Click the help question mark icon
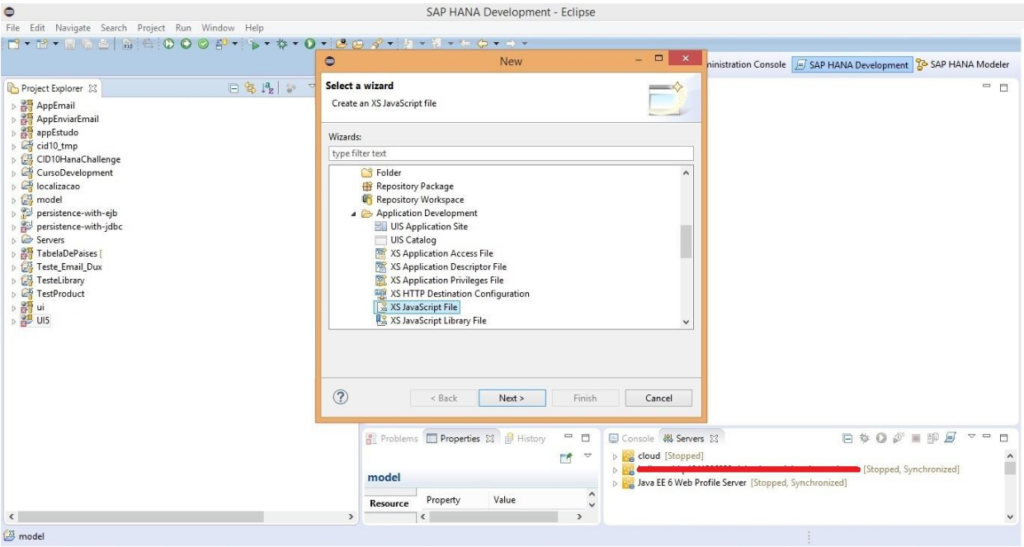Viewport: 1024px width, 547px height. pos(340,397)
